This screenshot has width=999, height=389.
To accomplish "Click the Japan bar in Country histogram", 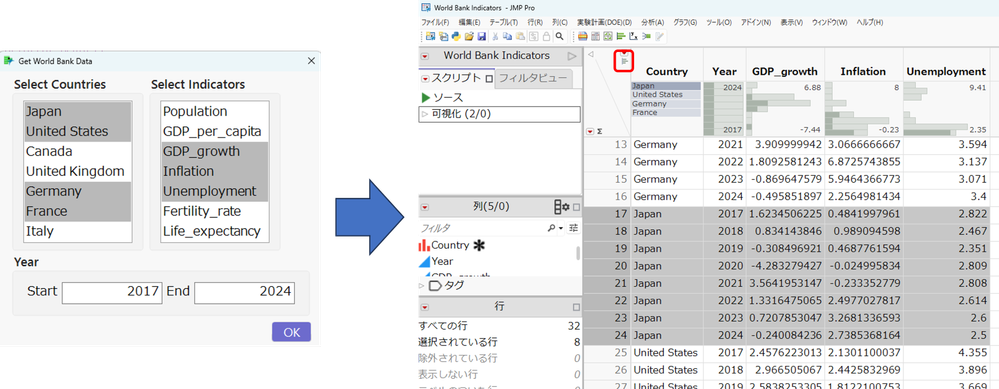I will (x=666, y=86).
